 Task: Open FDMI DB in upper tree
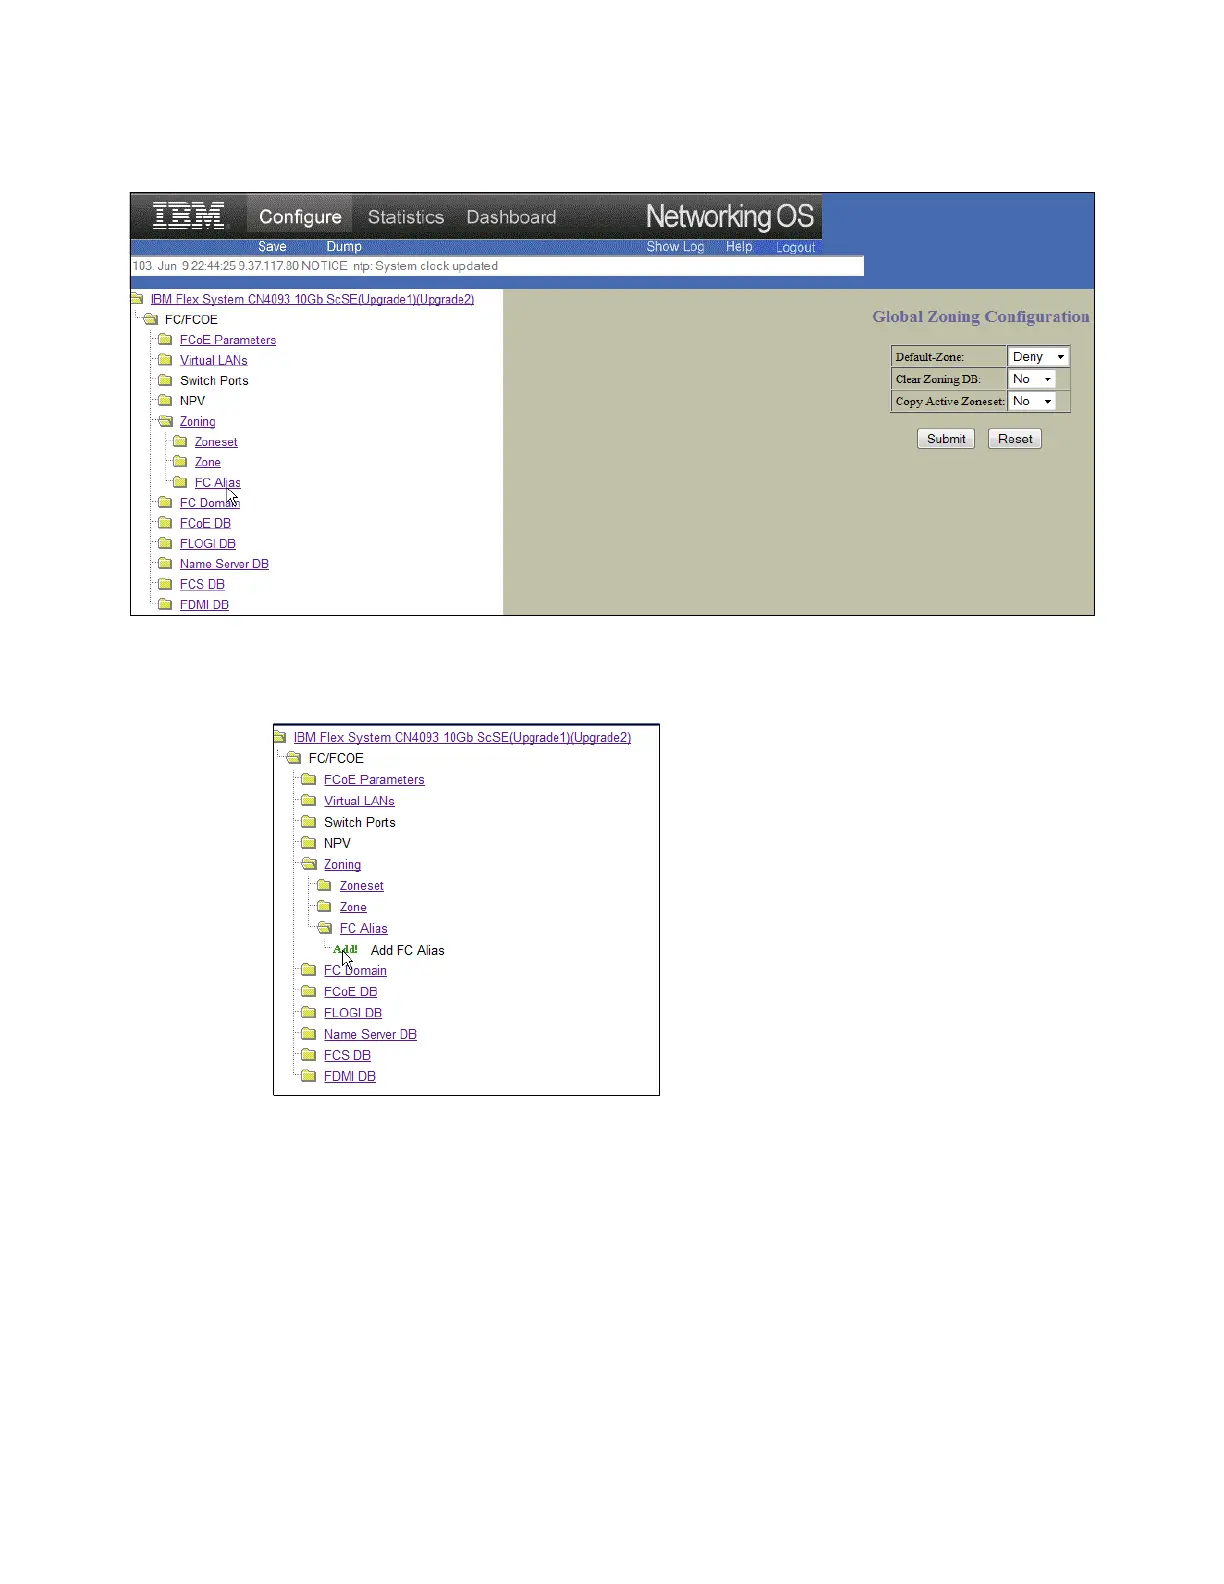(x=204, y=605)
